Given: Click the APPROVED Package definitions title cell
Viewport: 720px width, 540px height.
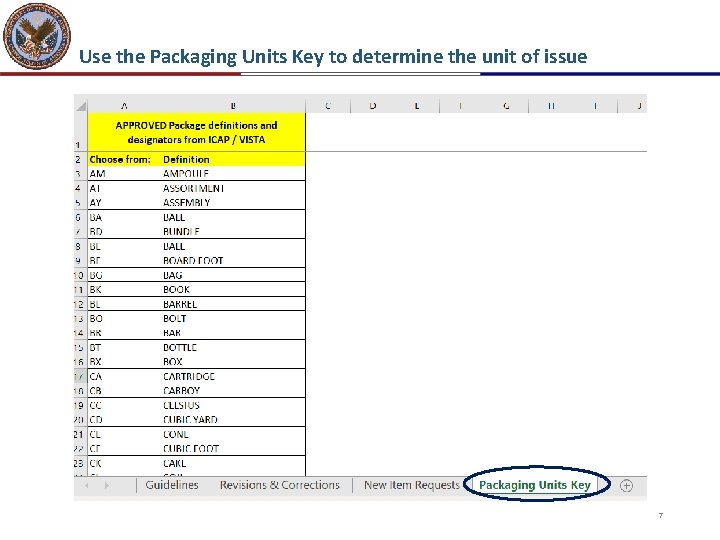Looking at the screenshot, I should 197,132.
